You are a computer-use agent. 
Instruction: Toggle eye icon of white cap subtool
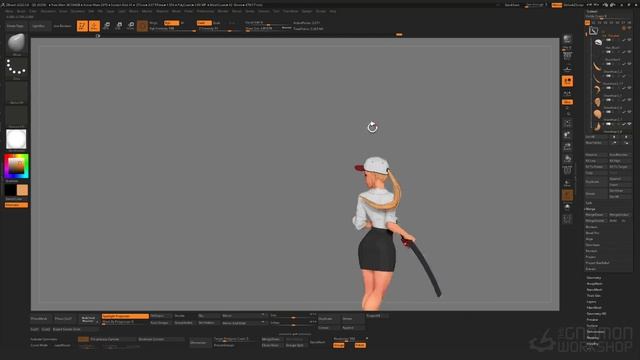pyautogui.click(x=629, y=40)
